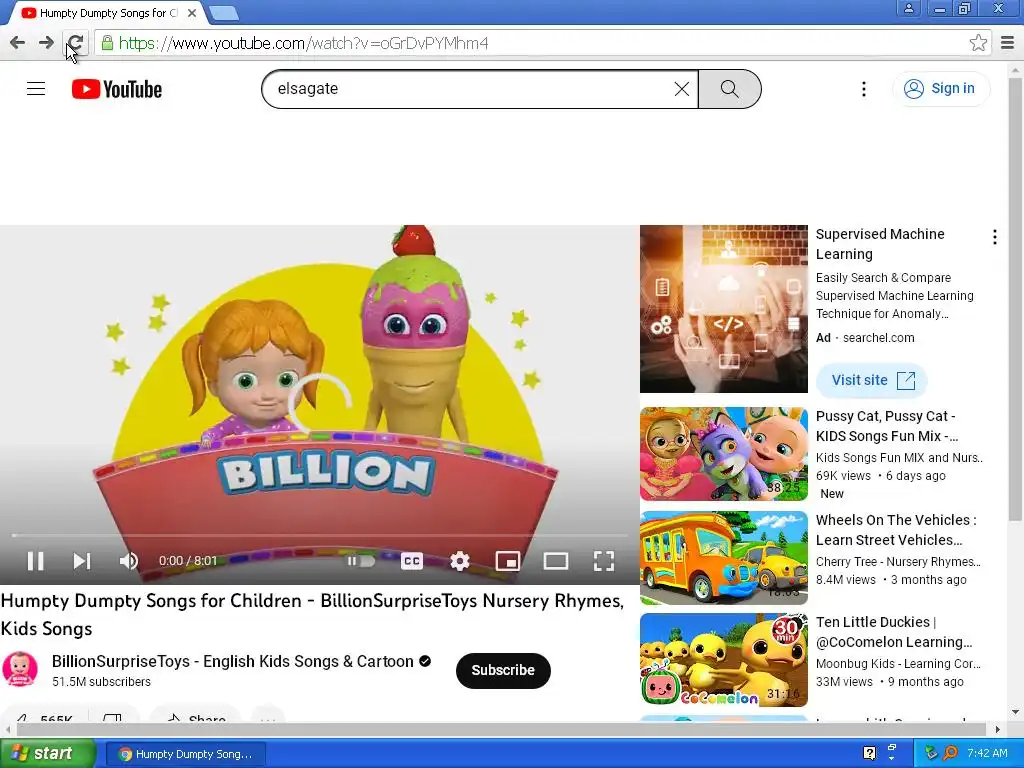The width and height of the screenshot is (1024, 768).
Task: Click the Visit site ad button
Action: [871, 380]
